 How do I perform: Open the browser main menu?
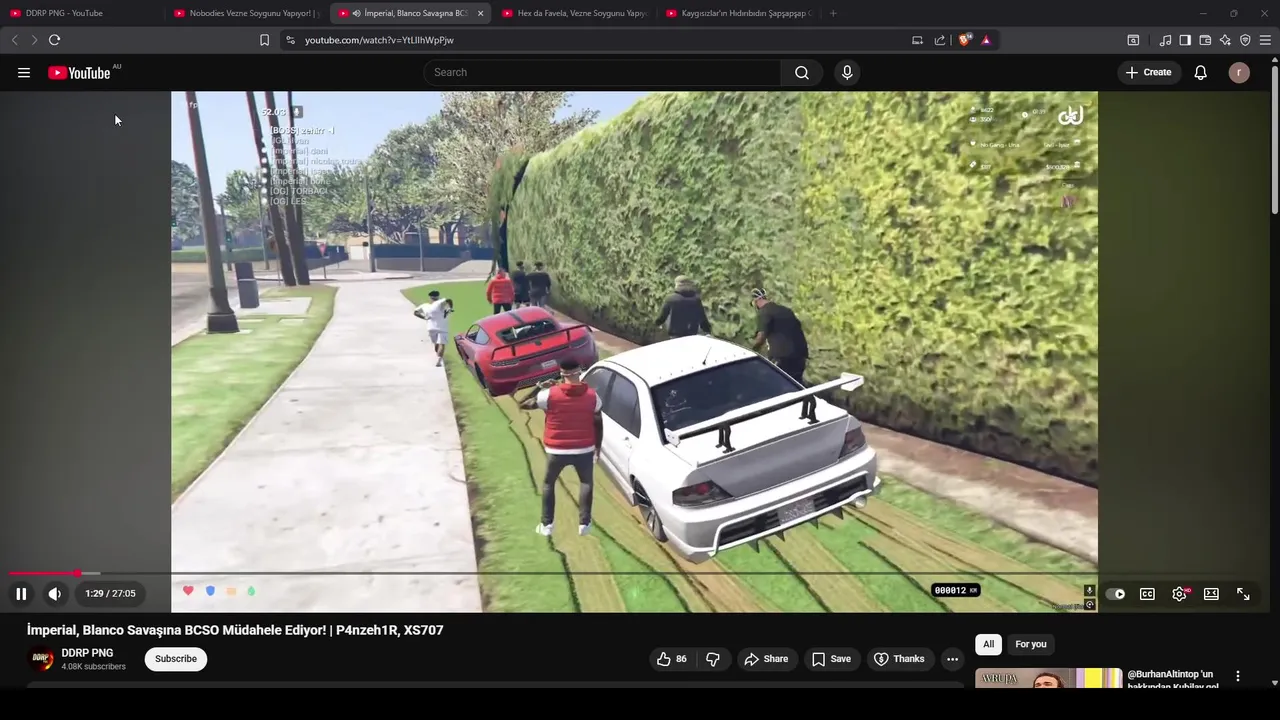coord(1265,40)
